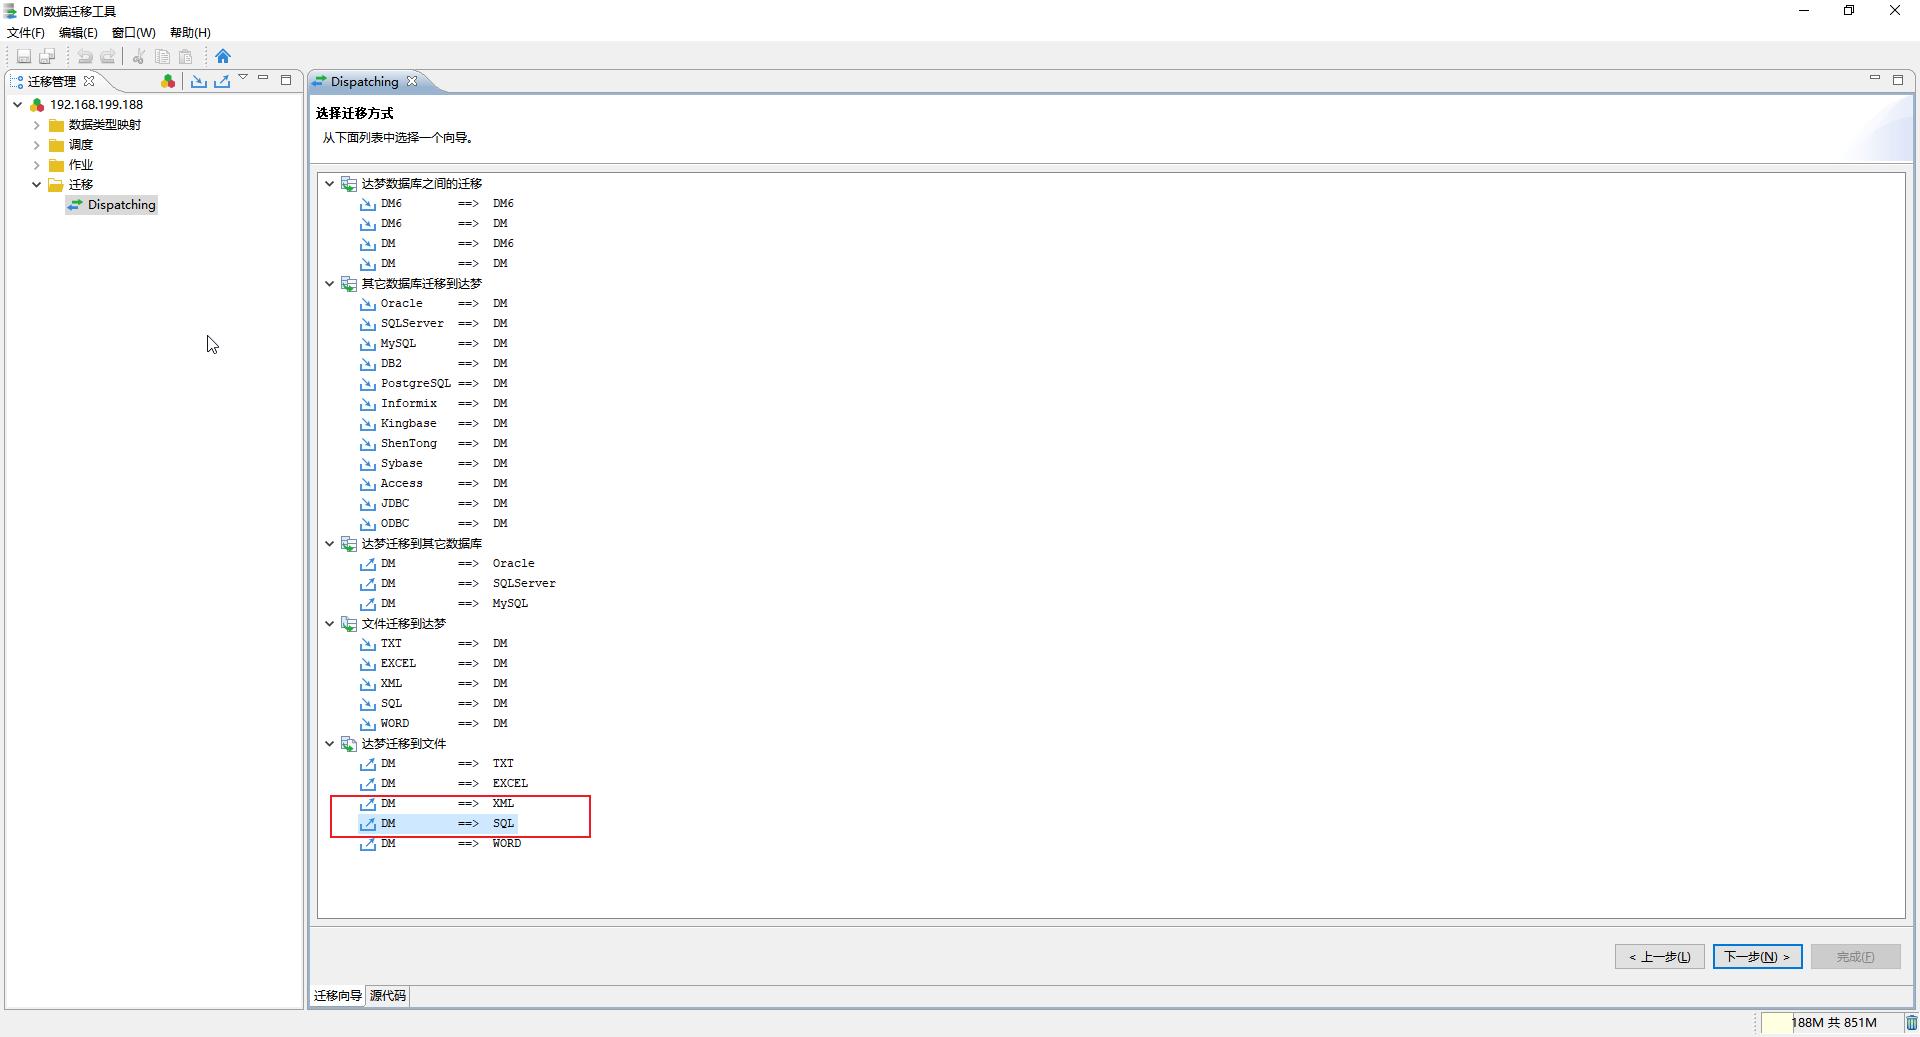This screenshot has height=1037, width=1920.
Task: Click the 上一步 back button
Action: pos(1659,957)
